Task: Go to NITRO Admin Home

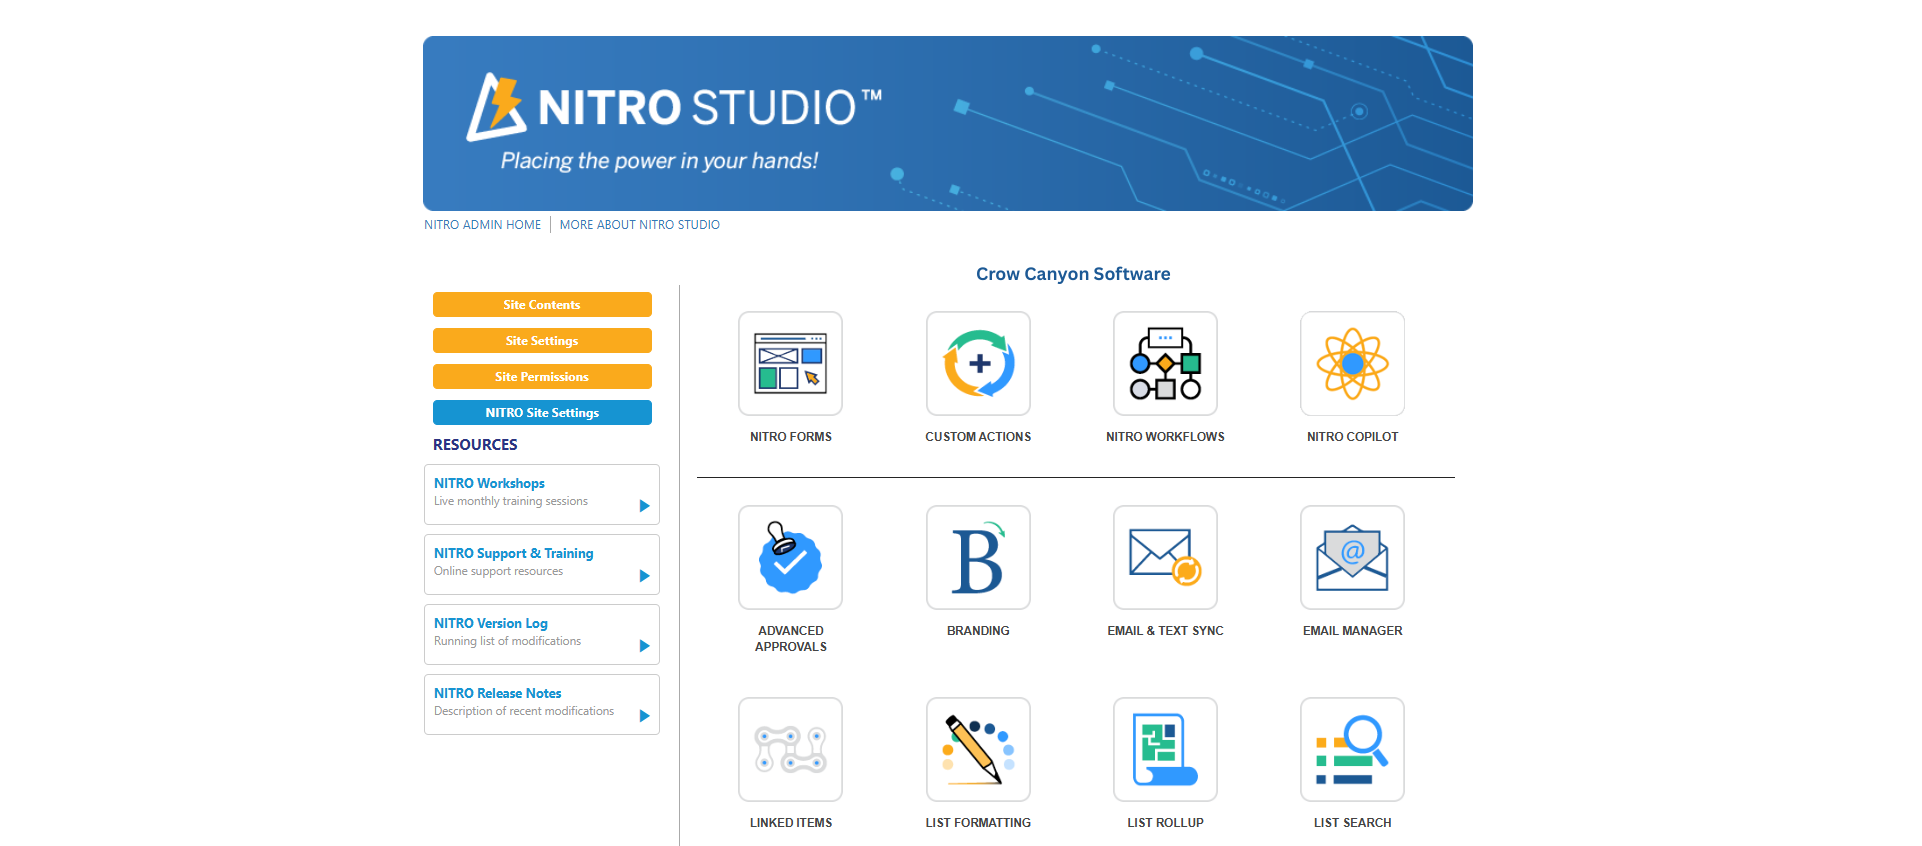Action: point(482,225)
